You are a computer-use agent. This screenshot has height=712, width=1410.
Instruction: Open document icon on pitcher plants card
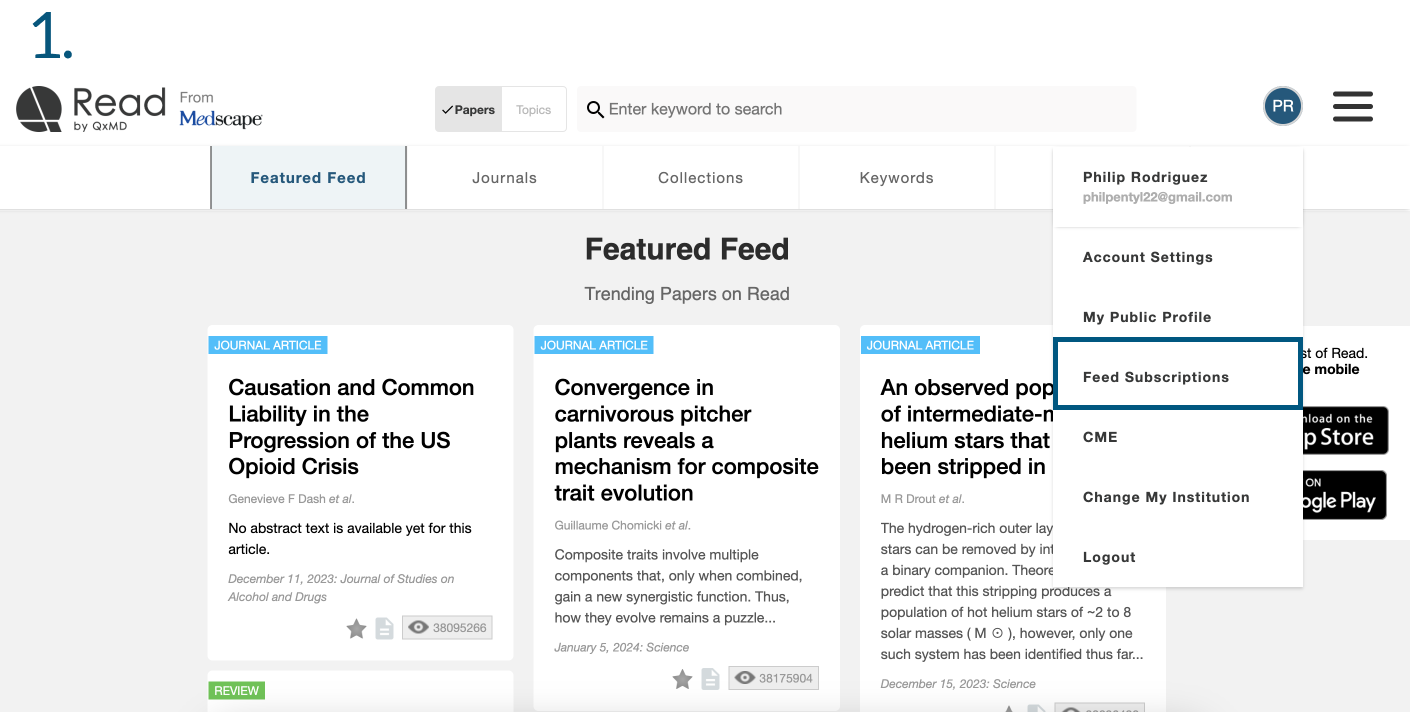(710, 679)
